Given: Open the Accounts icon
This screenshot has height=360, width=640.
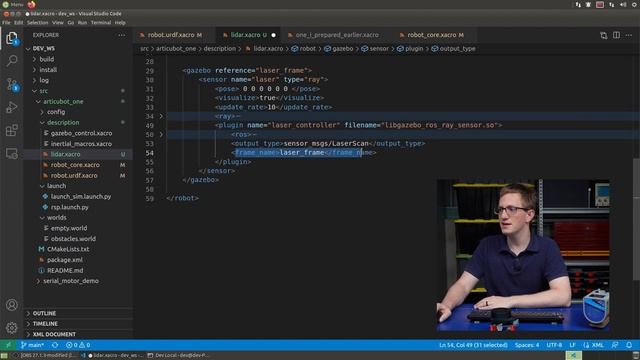Looking at the screenshot, I should 11,305.
